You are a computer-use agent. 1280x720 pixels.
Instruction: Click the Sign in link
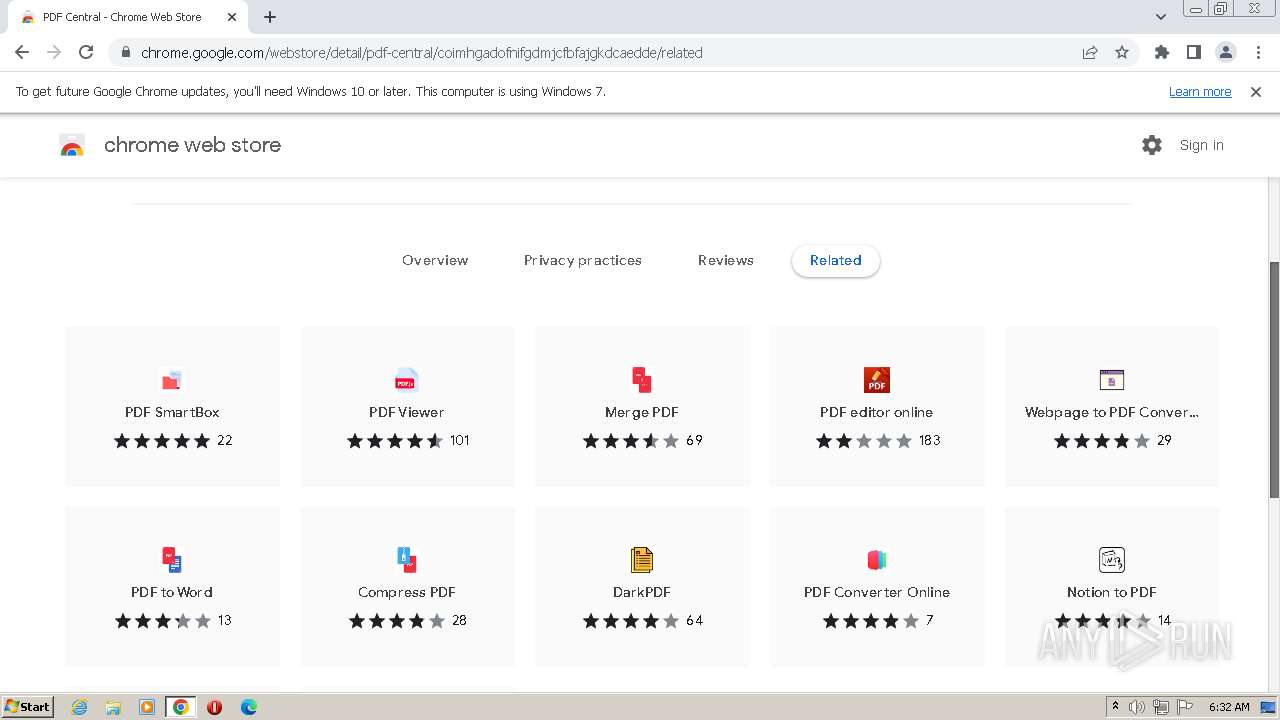[x=1201, y=145]
